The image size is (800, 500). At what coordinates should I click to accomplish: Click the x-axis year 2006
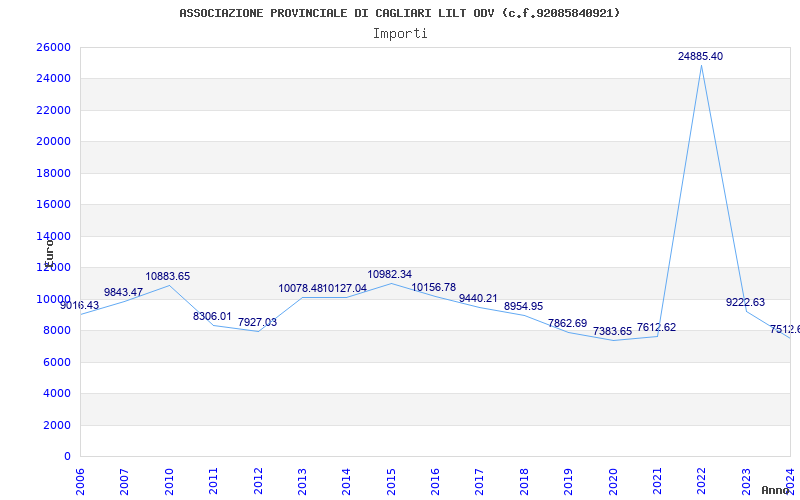[x=80, y=481]
